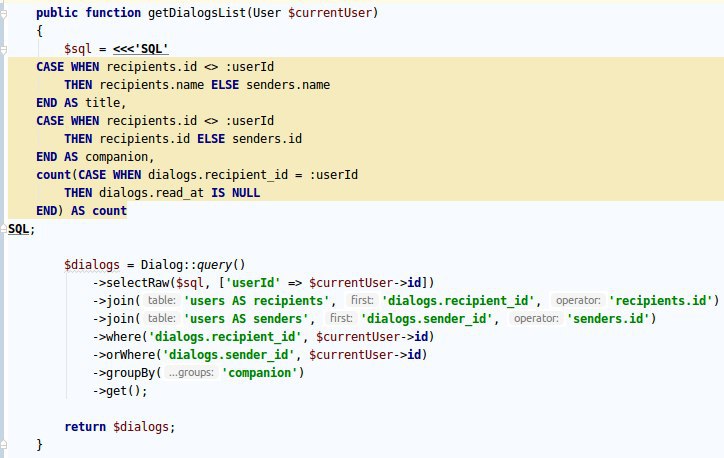Click the 'table:' hint before 'users AS recipients'
This screenshot has height=458, width=724.
coord(162,301)
